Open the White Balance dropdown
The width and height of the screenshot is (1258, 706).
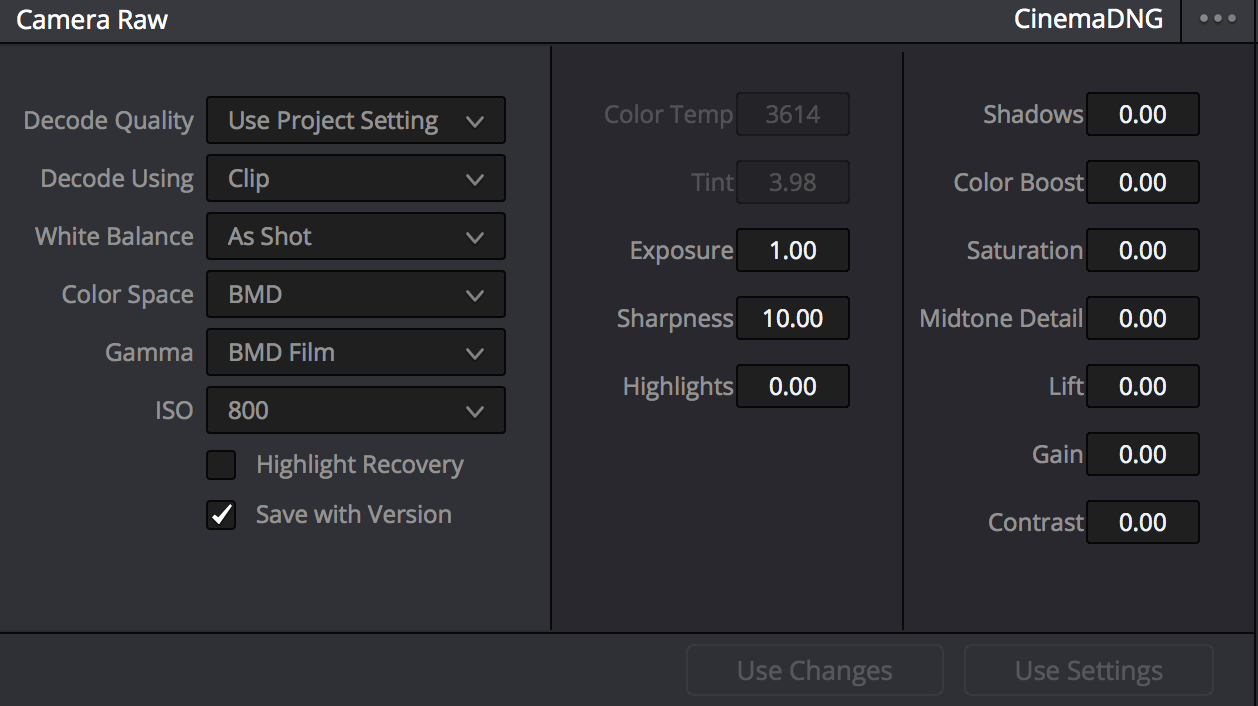tap(355, 237)
